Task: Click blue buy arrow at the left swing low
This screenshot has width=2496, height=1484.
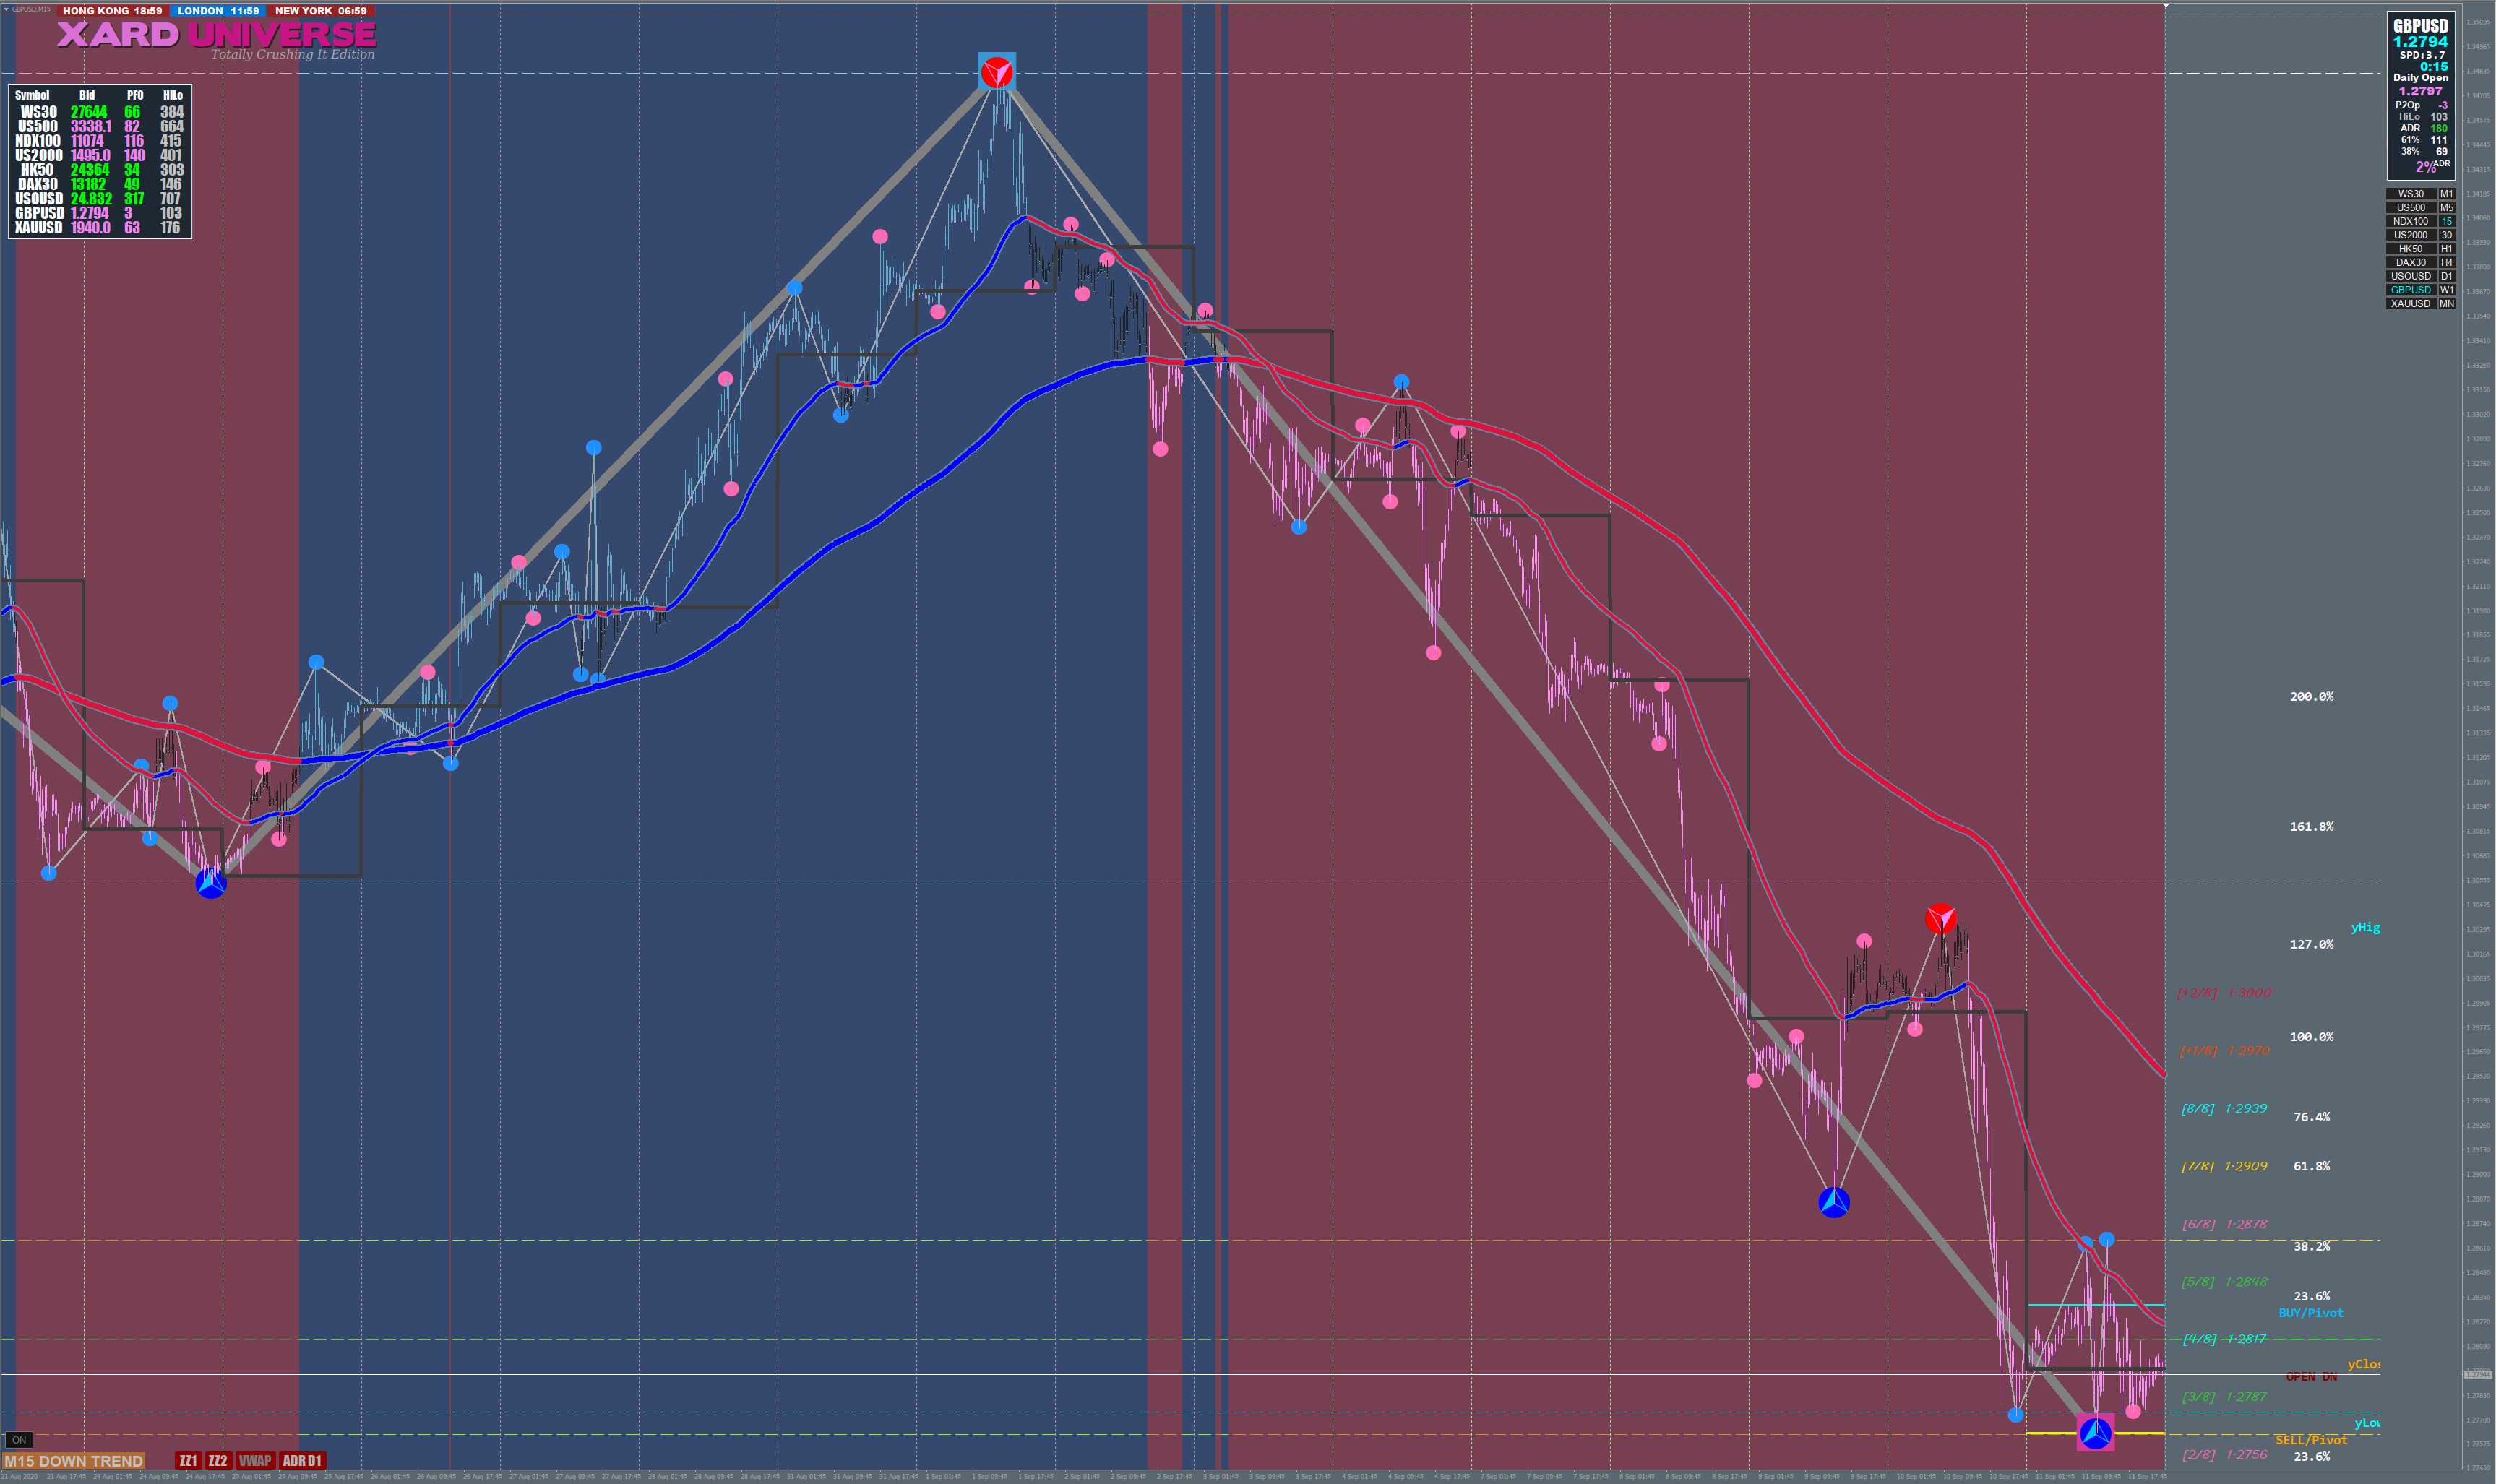Action: point(210,883)
